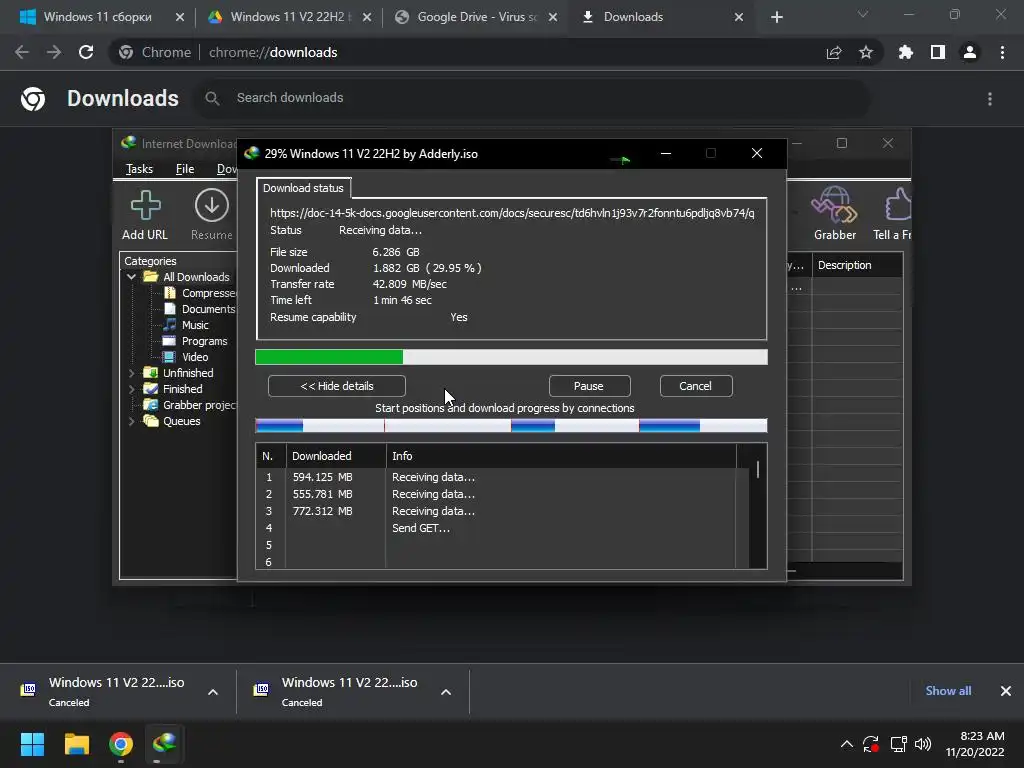Open the Chrome extensions puzzle icon

pos(906,52)
